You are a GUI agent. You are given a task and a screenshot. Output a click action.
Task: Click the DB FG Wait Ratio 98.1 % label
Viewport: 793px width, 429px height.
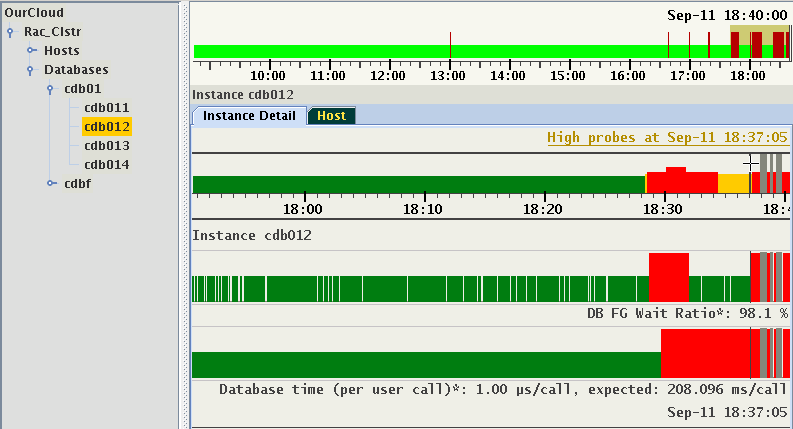(x=687, y=314)
